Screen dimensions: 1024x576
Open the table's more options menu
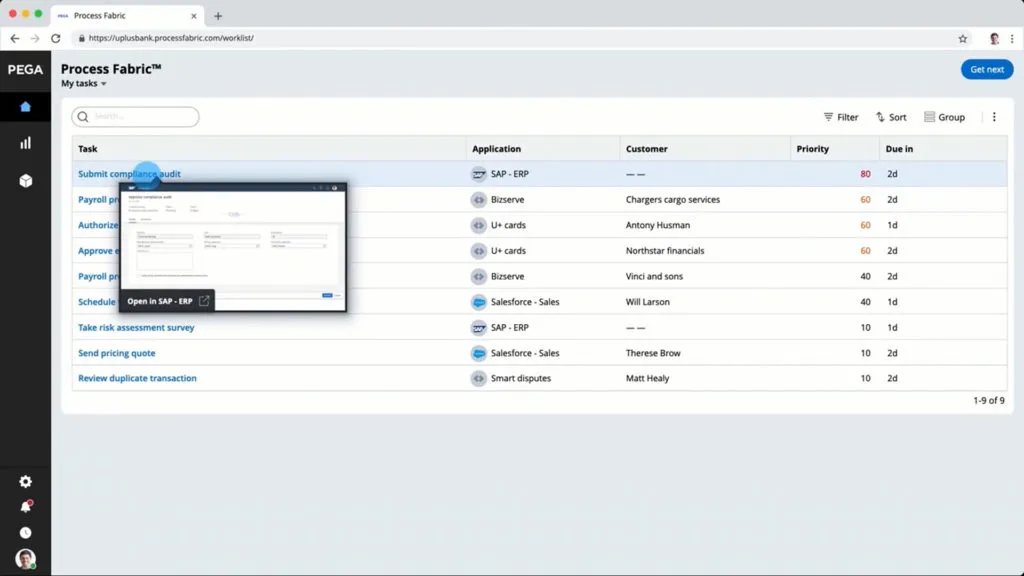(x=994, y=117)
